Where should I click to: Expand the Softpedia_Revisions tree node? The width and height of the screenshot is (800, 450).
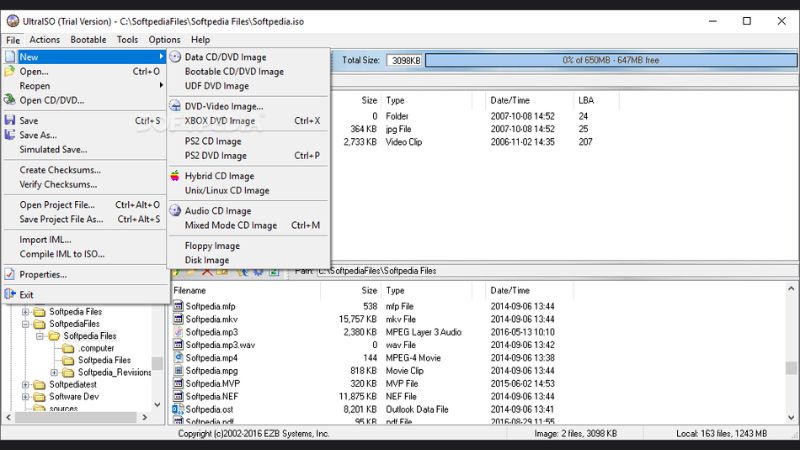point(54,372)
